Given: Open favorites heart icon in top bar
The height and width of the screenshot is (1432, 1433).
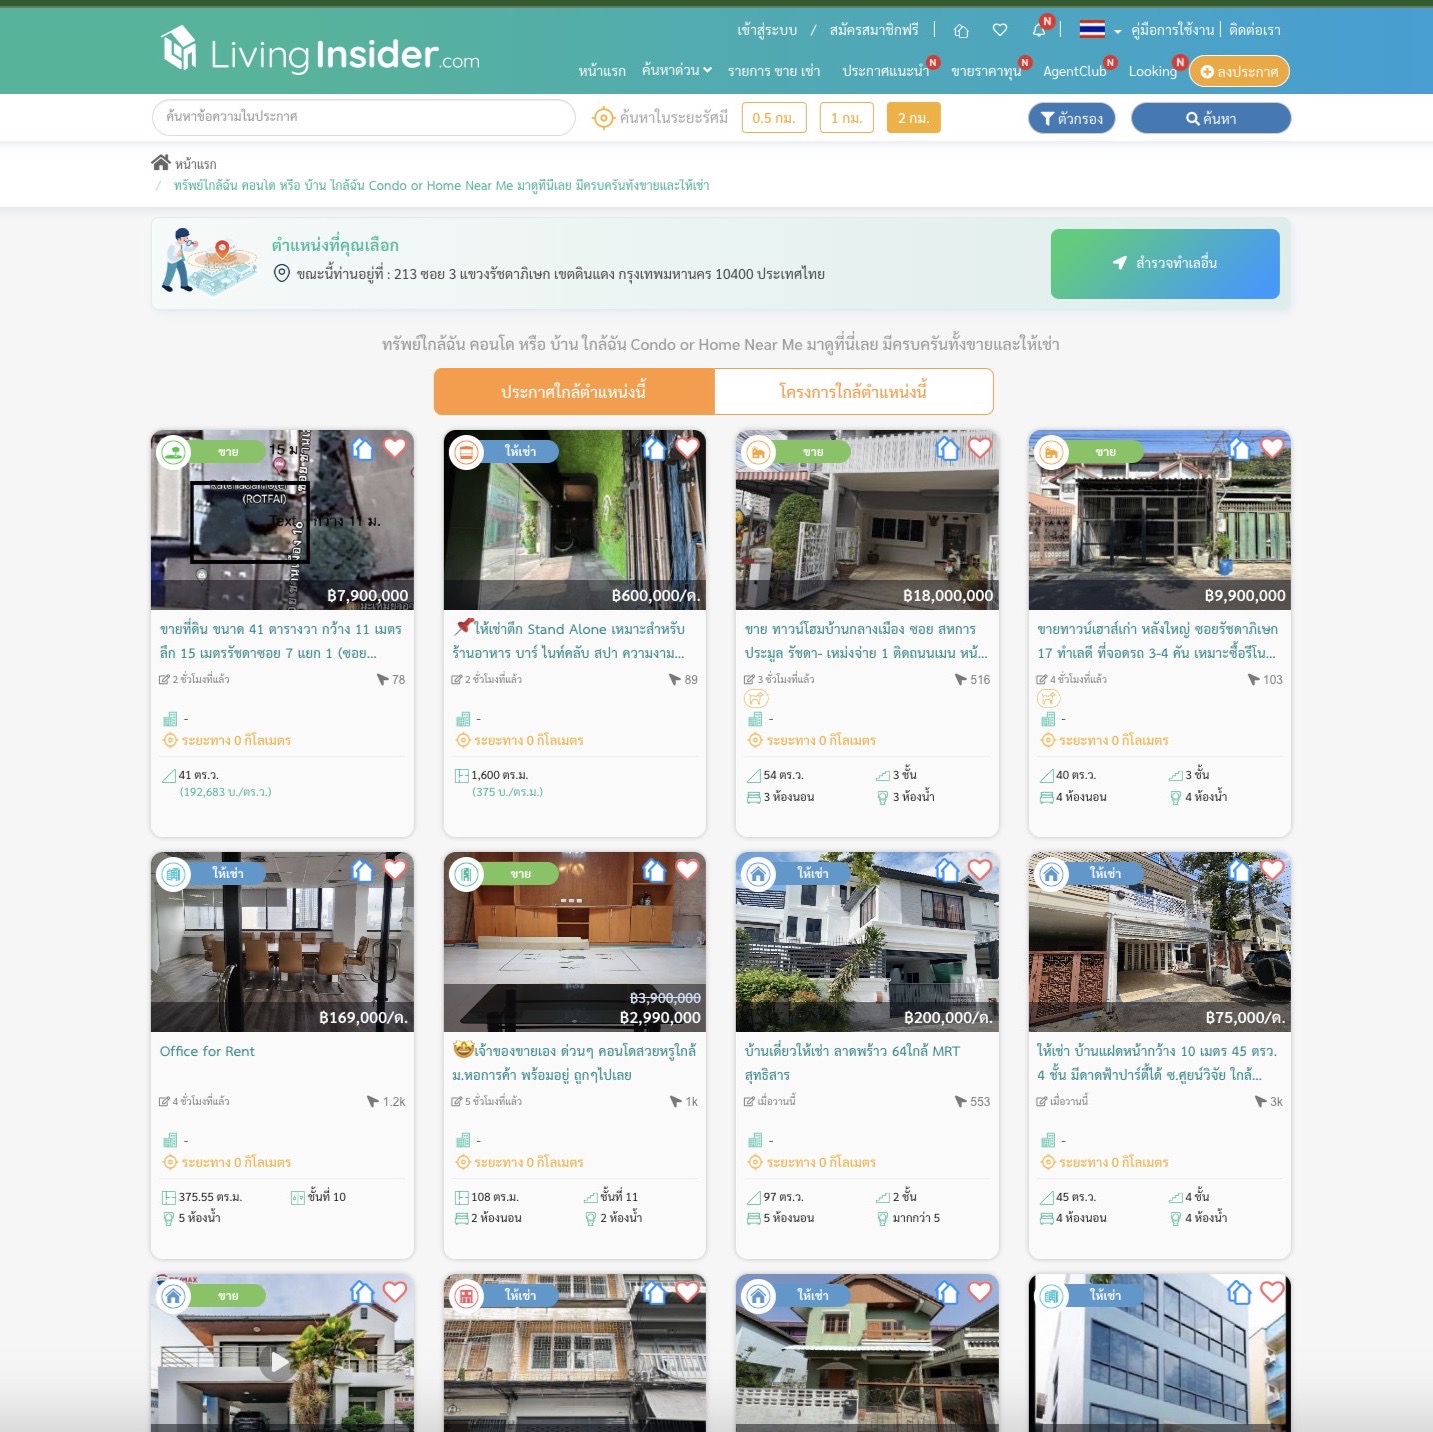Looking at the screenshot, I should click(1000, 31).
